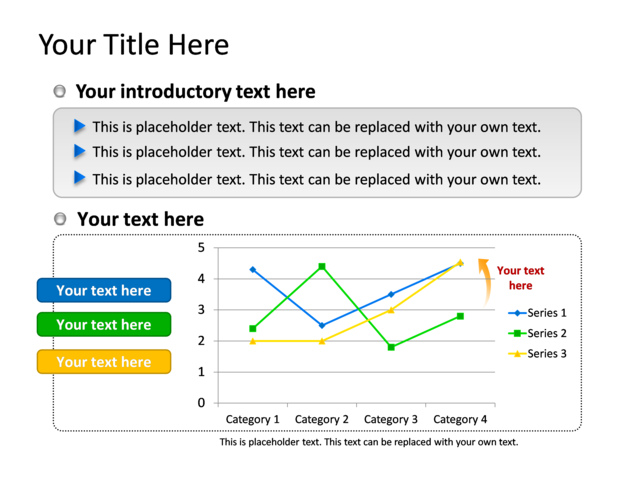
Task: Select the Series 2 legend marker
Action: [x=517, y=333]
